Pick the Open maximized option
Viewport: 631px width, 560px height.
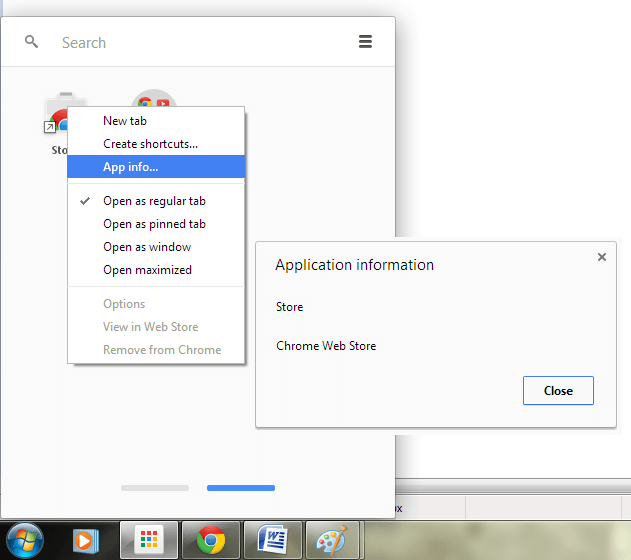tap(147, 270)
